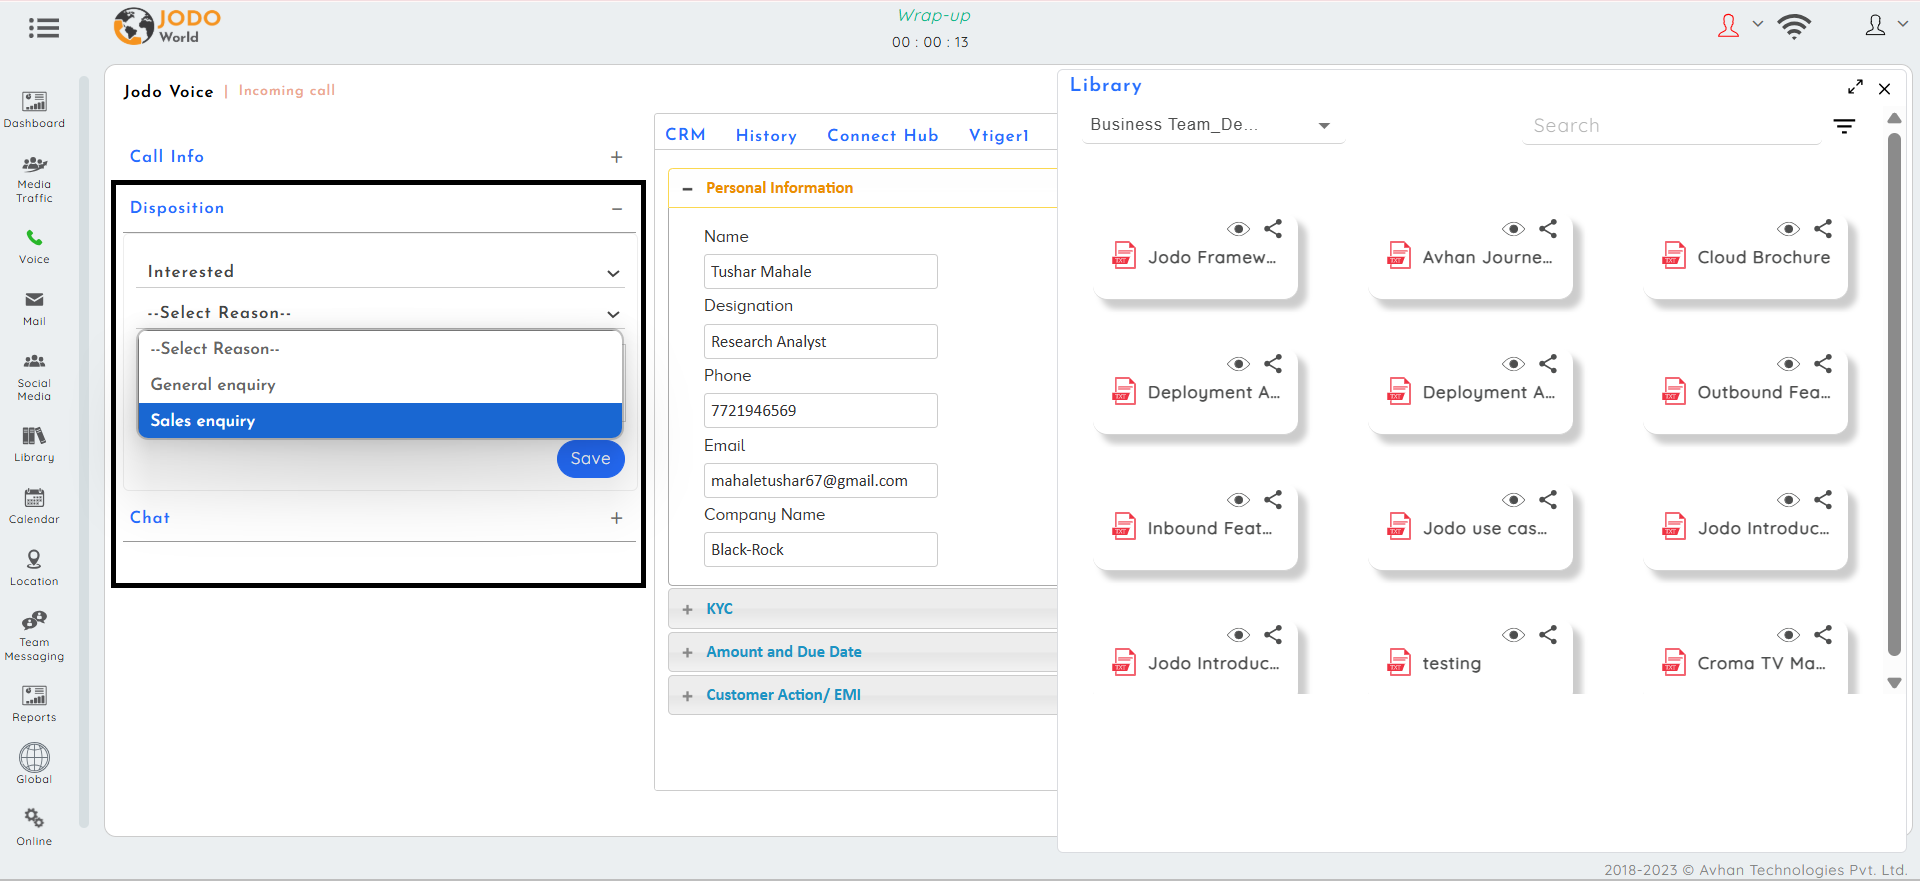Image resolution: width=1920 pixels, height=881 pixels.
Task: Open the Interested disposition dropdown
Action: [x=380, y=272]
